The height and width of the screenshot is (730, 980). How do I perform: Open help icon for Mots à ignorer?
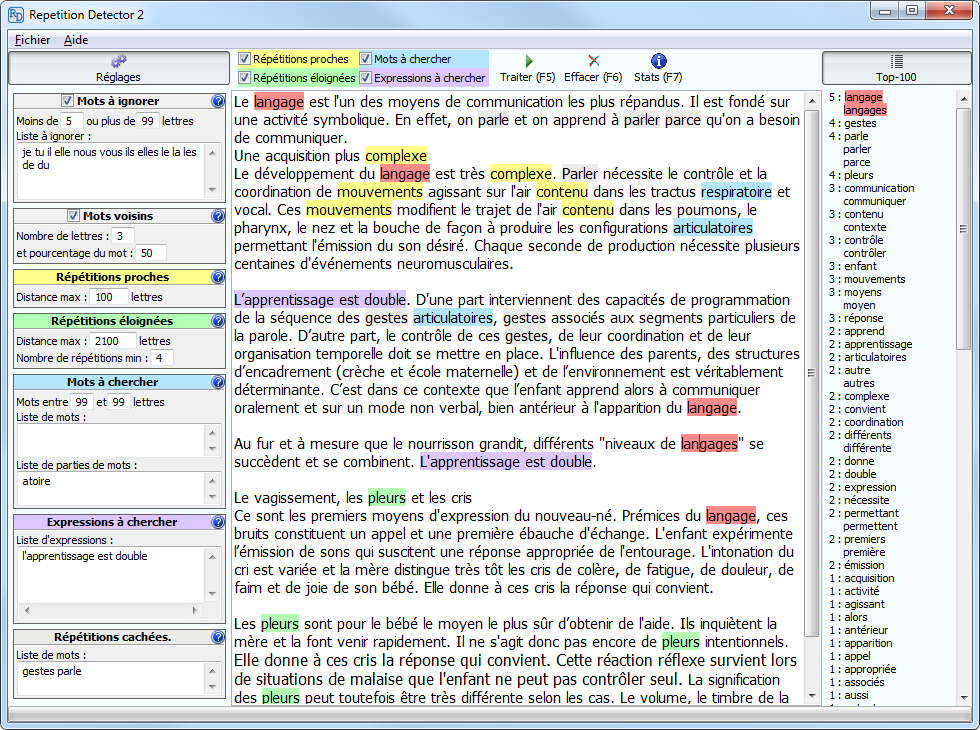[218, 101]
